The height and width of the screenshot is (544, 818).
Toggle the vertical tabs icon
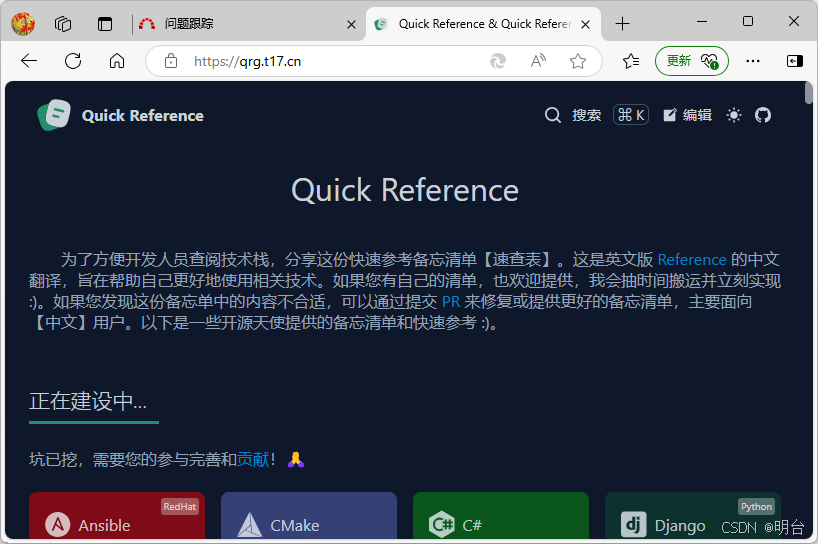[105, 24]
